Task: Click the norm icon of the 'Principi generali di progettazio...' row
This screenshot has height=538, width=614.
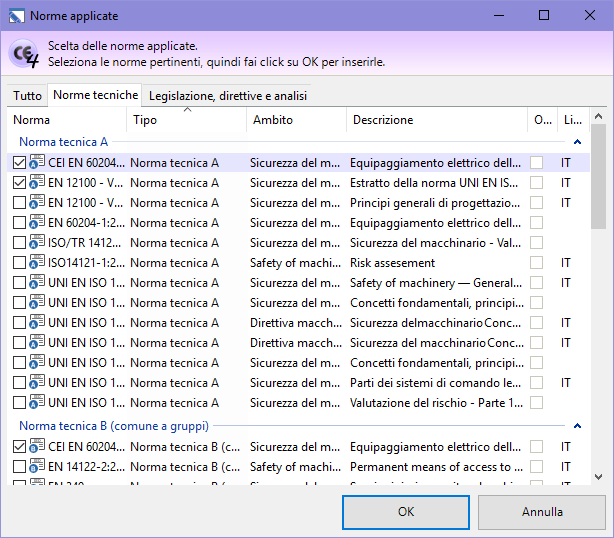Action: tap(37, 202)
